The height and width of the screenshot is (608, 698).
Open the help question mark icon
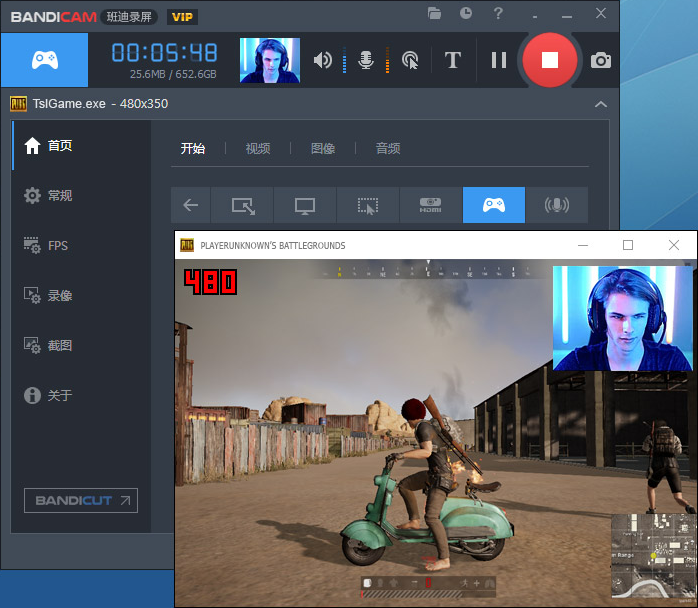tap(498, 13)
